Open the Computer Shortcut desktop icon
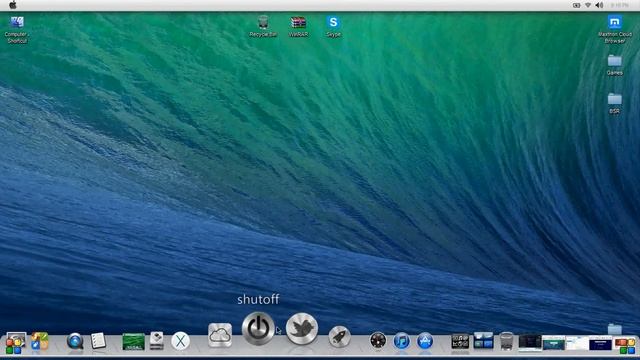 tap(17, 29)
